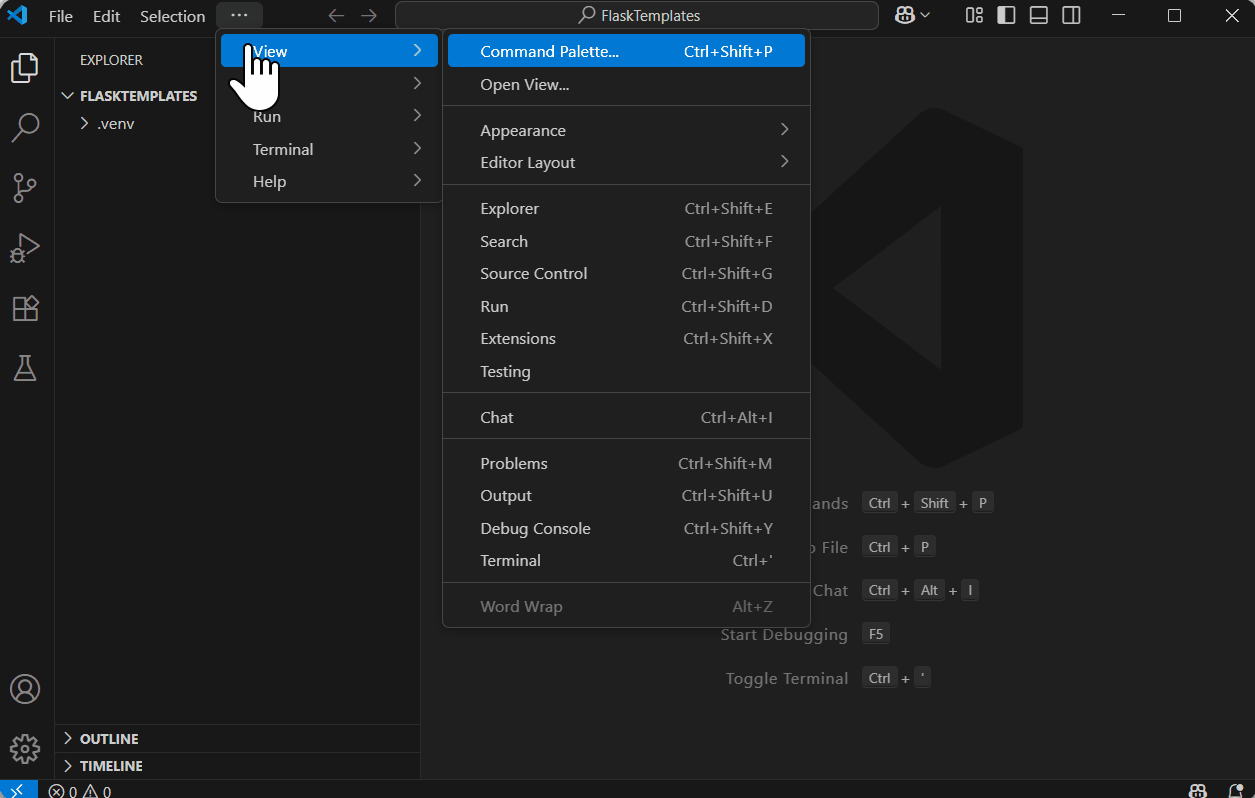Image resolution: width=1255 pixels, height=798 pixels.
Task: Click the F5 key hint
Action: click(x=876, y=634)
